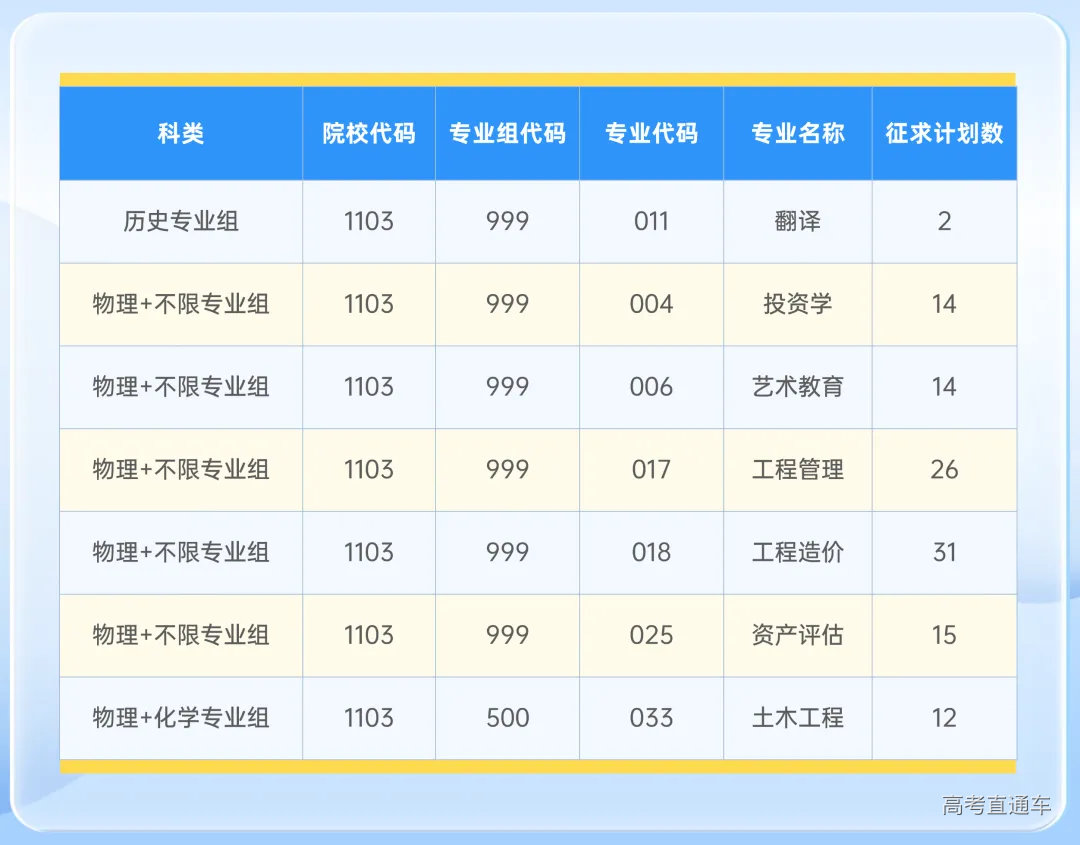Click the 科类 column header
Screen dimensions: 1080x845
click(x=180, y=133)
